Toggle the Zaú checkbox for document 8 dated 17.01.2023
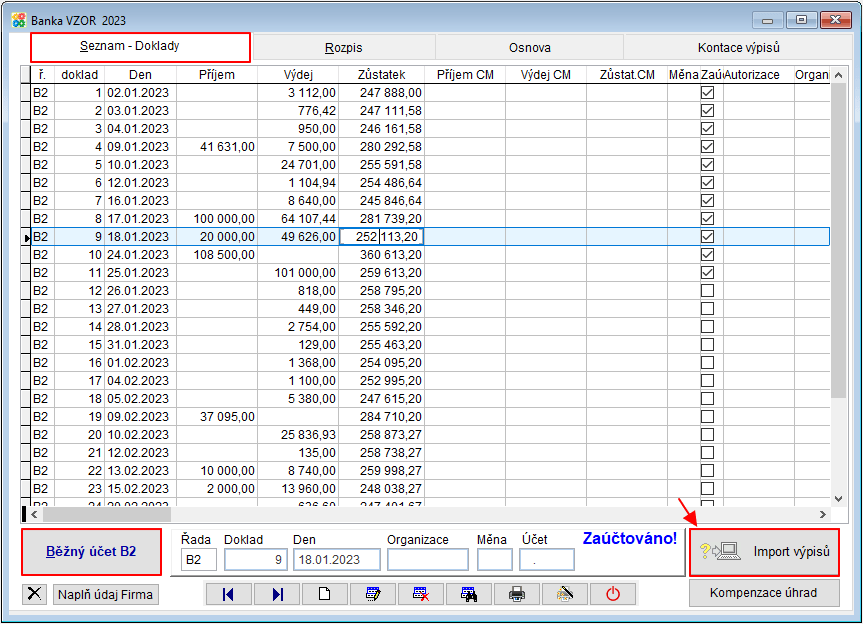 pyautogui.click(x=707, y=218)
